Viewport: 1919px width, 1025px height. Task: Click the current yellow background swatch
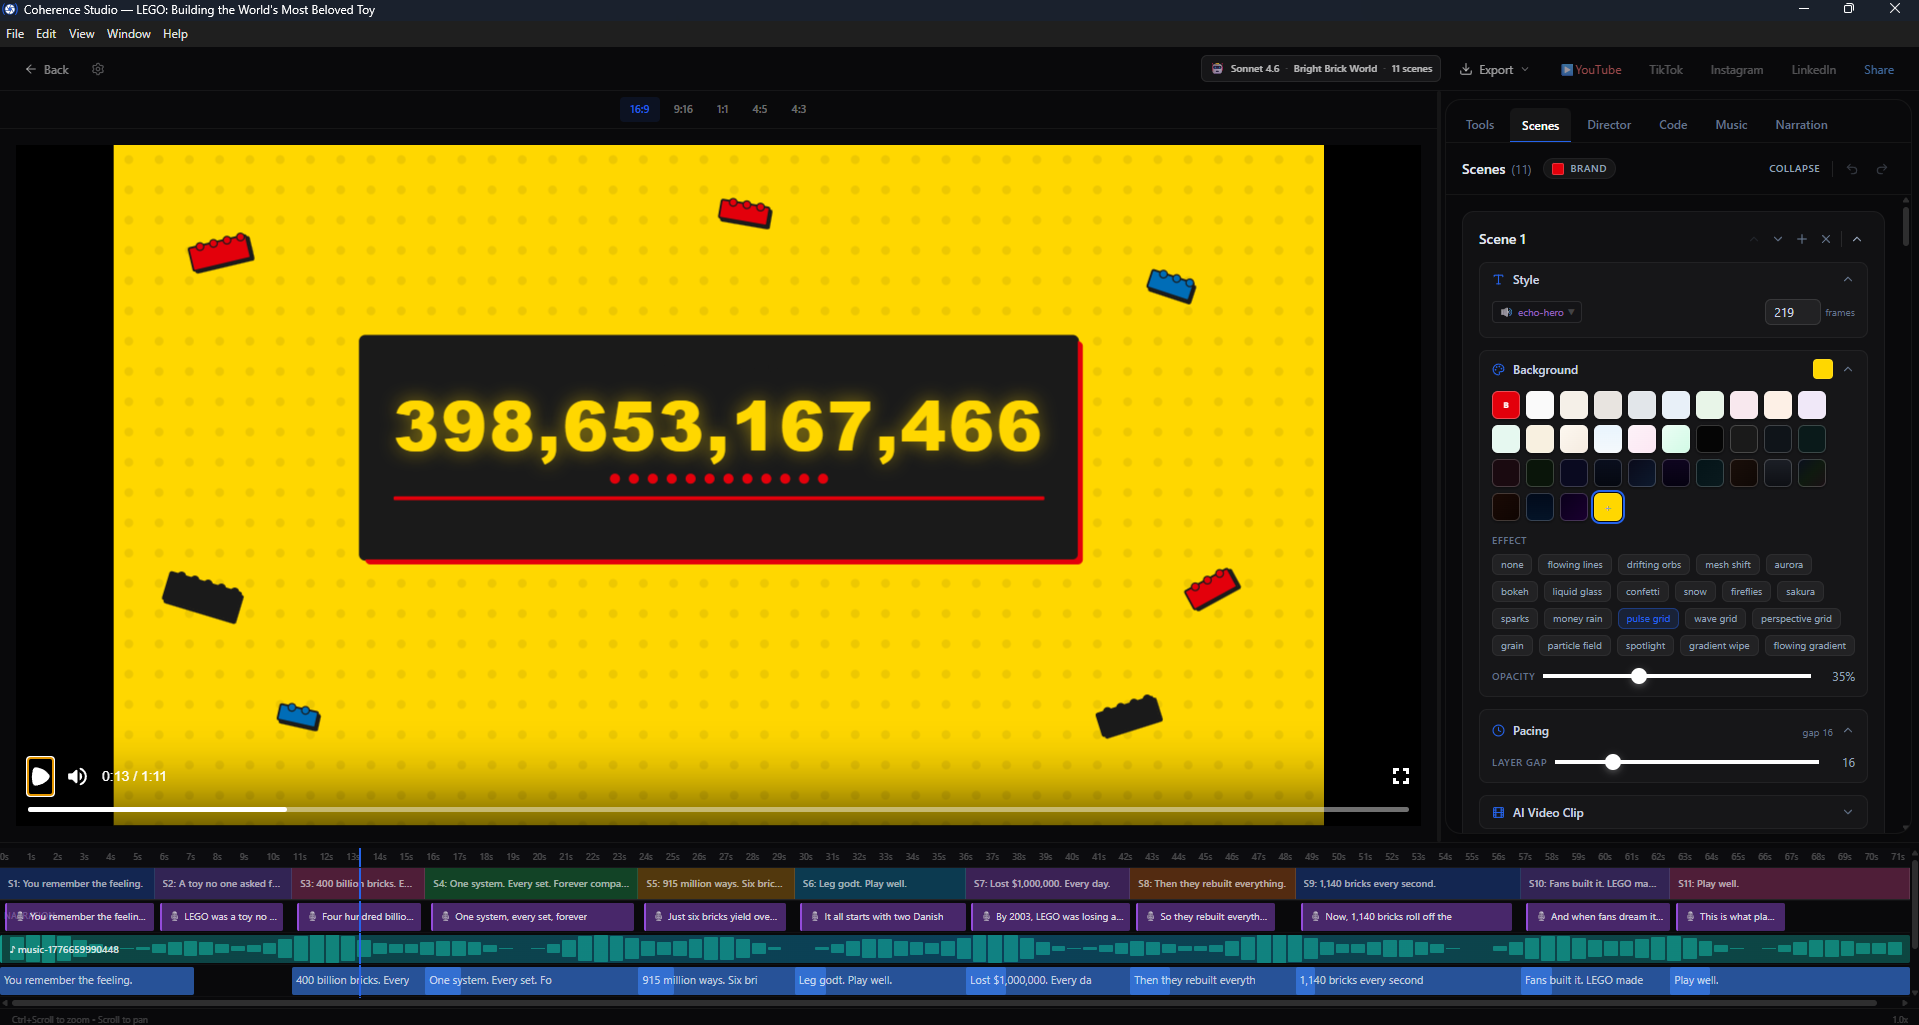pyautogui.click(x=1822, y=370)
